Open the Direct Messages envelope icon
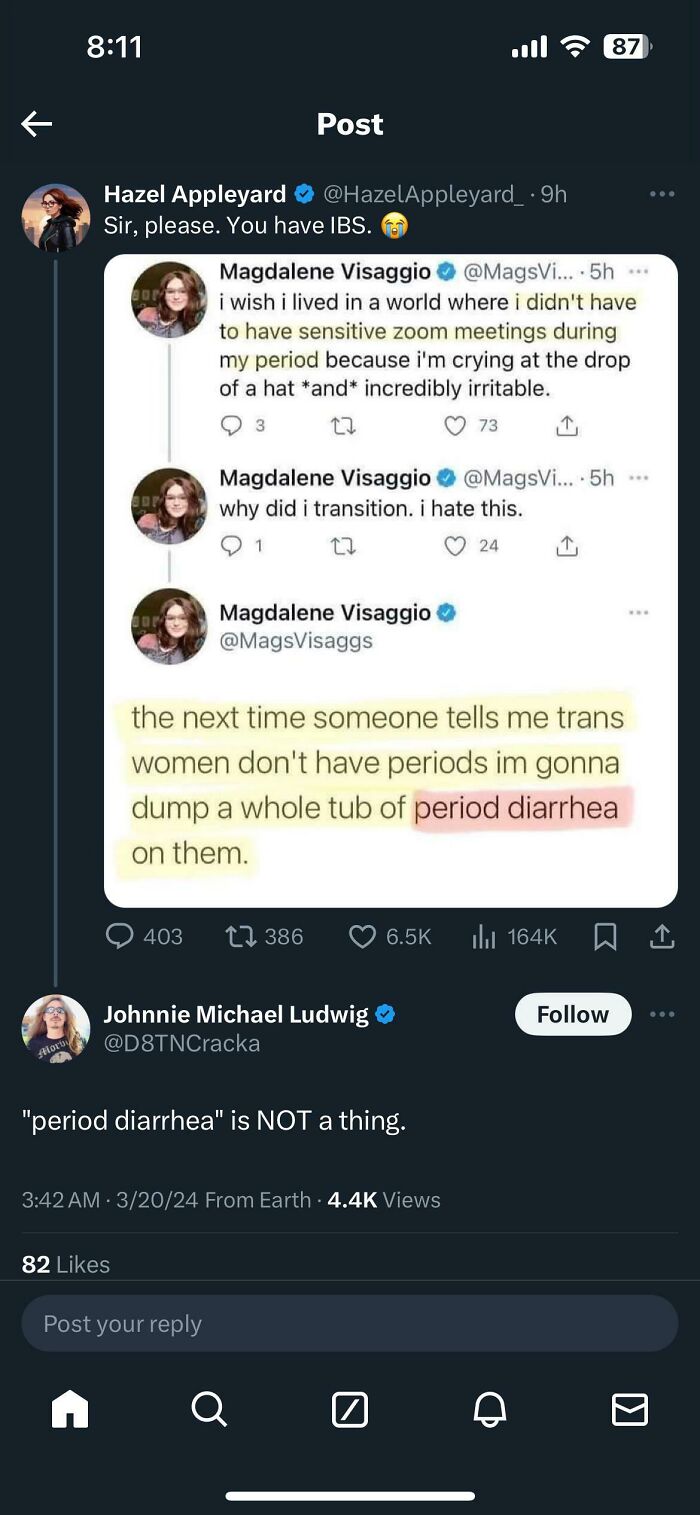The height and width of the screenshot is (1515, 700). pyautogui.click(x=630, y=1410)
